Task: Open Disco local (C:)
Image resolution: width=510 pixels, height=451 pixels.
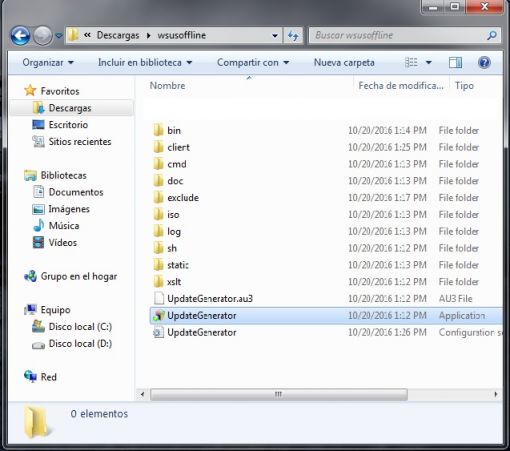Action: (x=80, y=327)
